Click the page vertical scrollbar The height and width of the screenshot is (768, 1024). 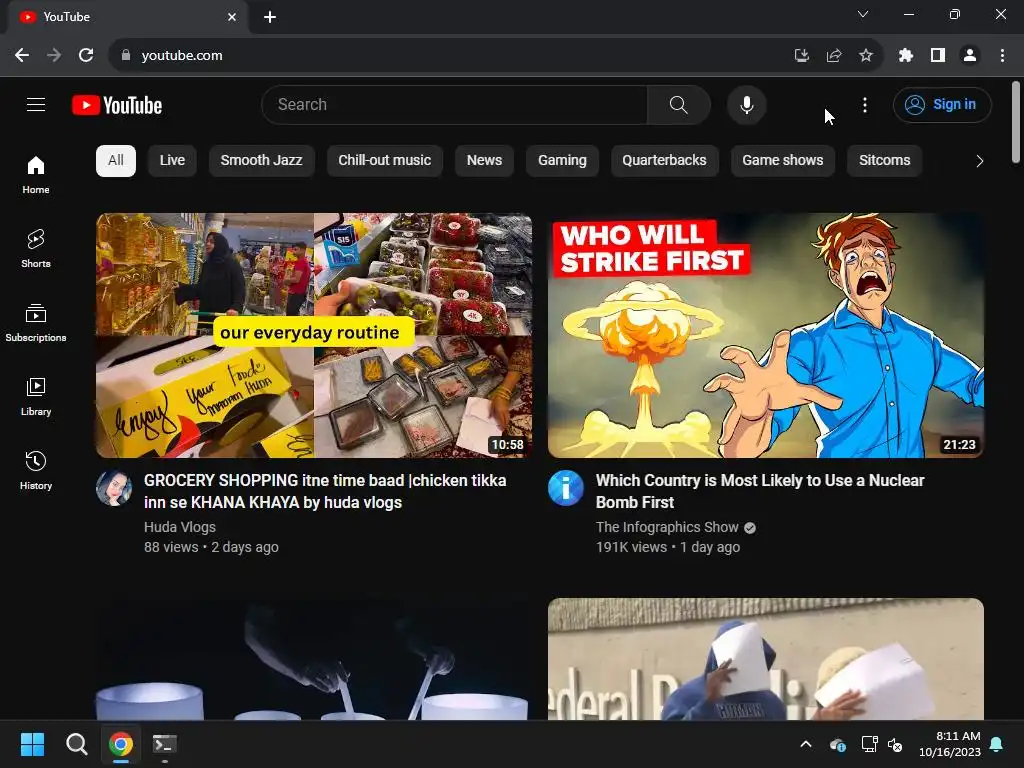1016,123
